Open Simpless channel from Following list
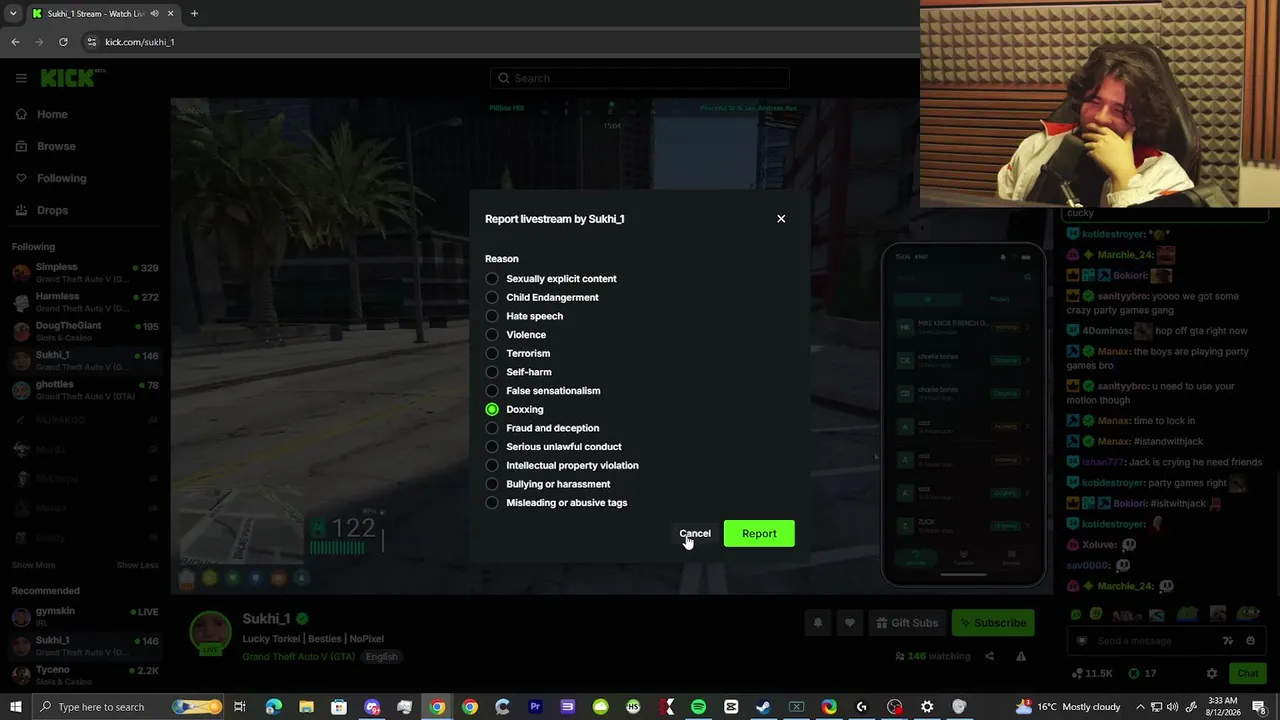 tap(85, 272)
